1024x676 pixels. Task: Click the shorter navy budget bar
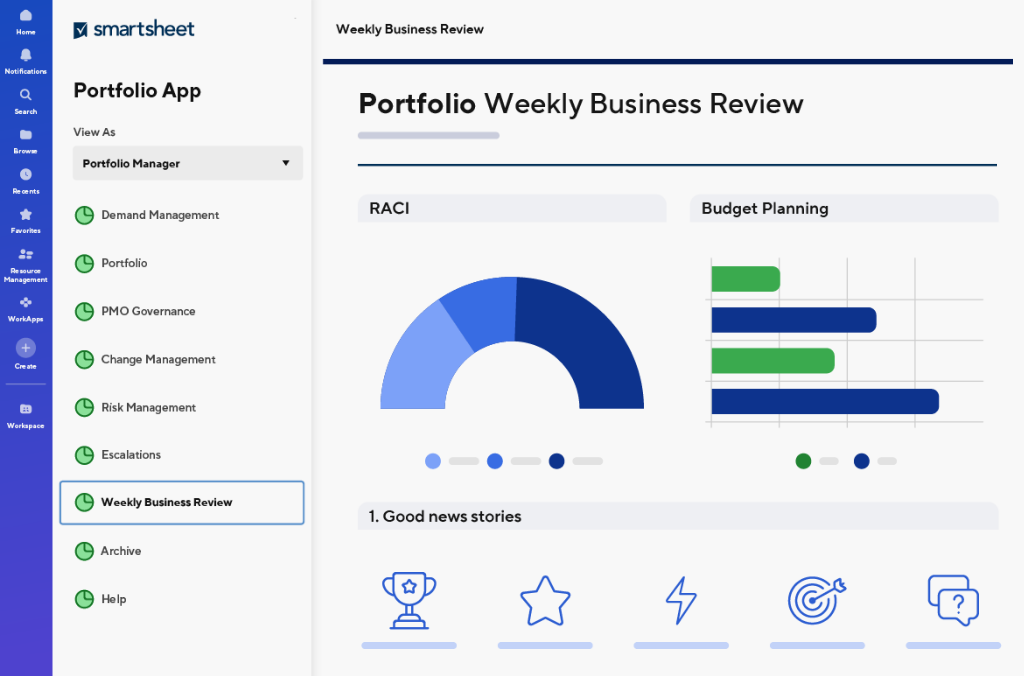794,320
